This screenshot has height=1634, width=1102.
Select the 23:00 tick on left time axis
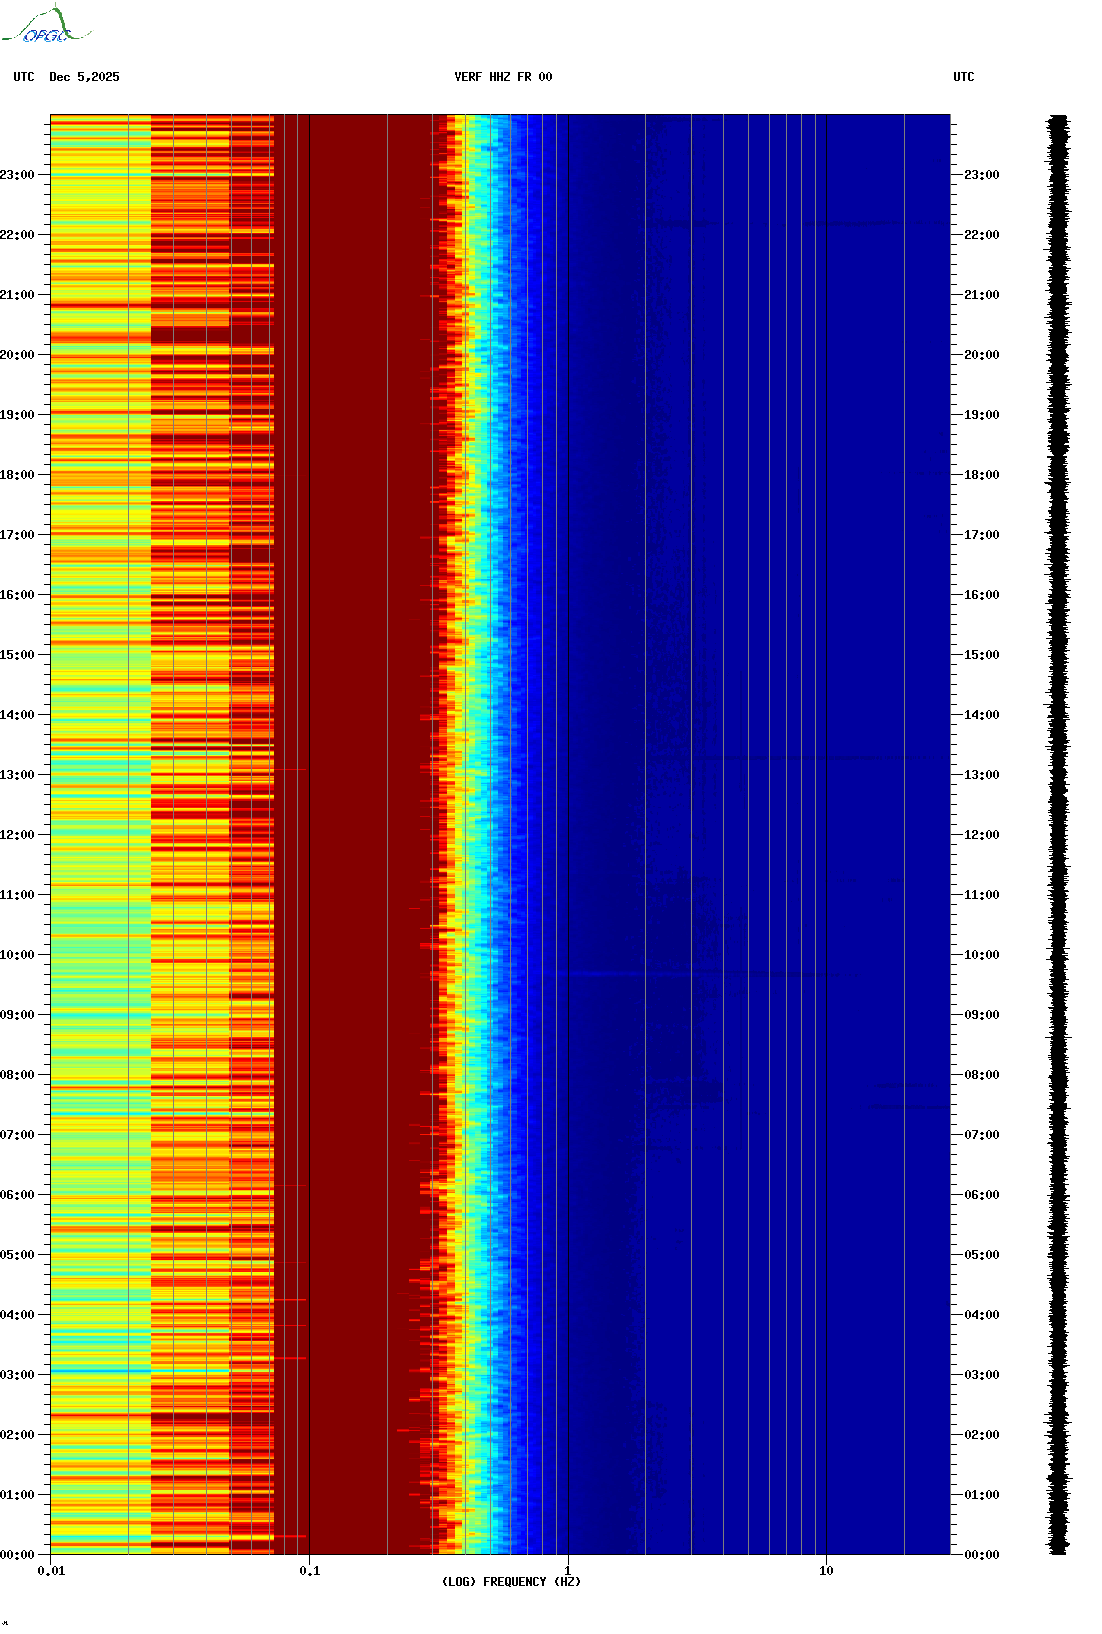click(18, 175)
